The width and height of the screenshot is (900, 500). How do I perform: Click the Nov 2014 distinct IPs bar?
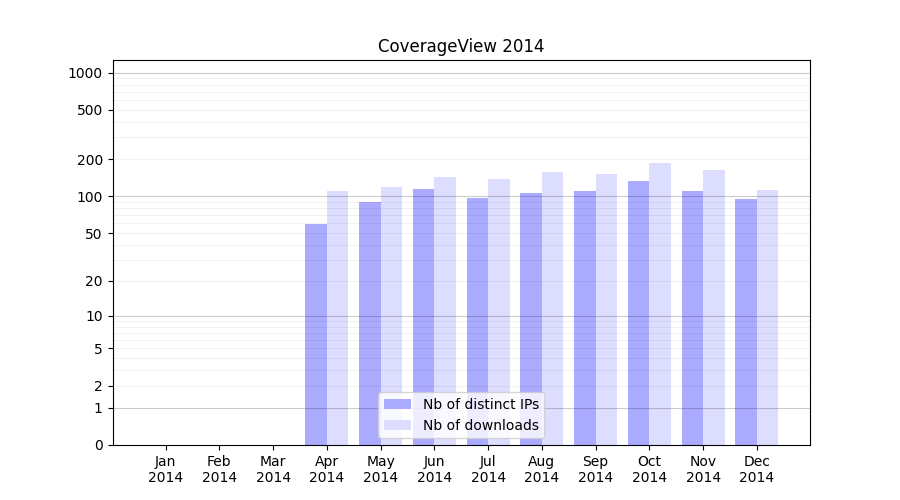[x=692, y=318]
